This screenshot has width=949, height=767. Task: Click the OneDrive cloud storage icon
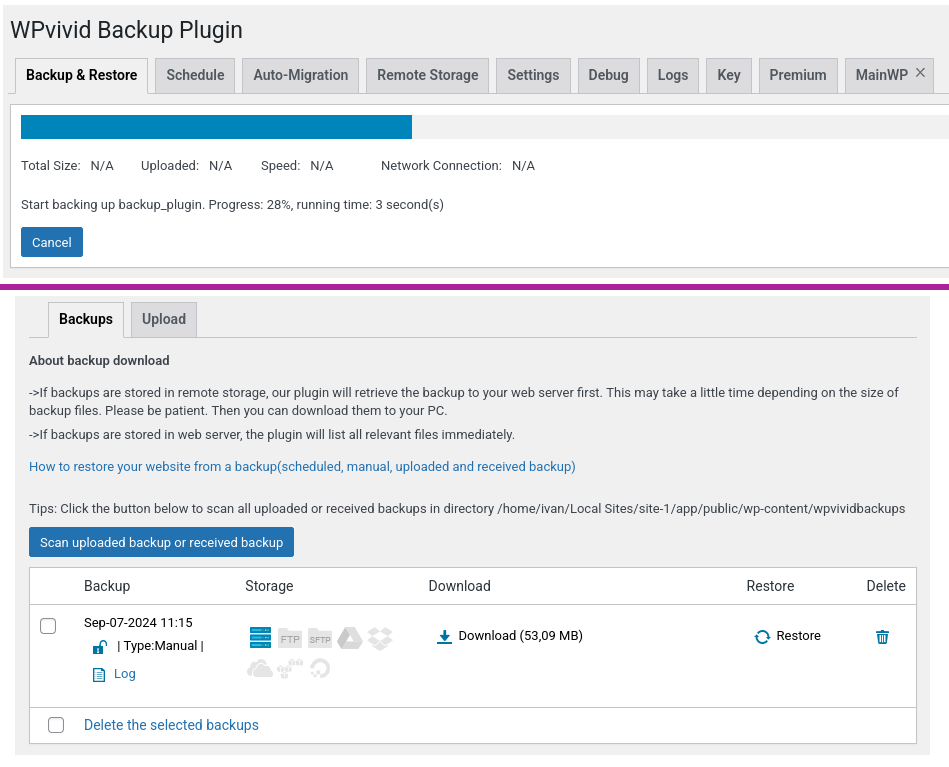pyautogui.click(x=260, y=668)
